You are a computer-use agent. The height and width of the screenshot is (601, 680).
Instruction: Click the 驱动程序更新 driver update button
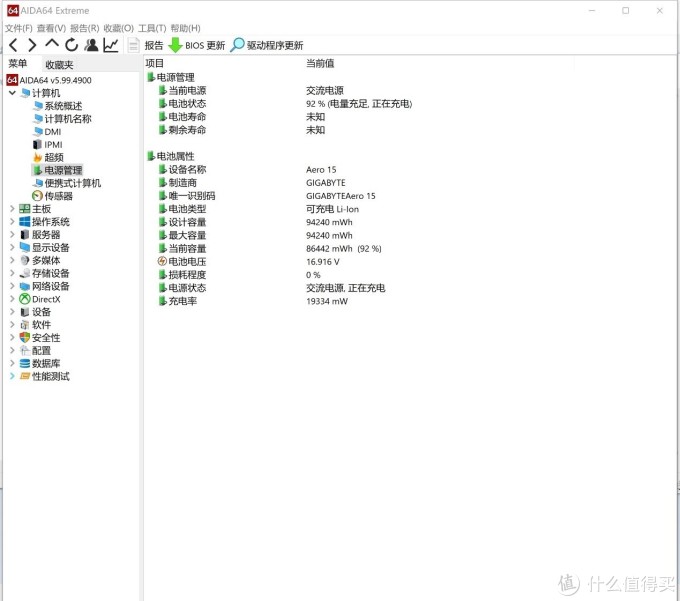click(x=267, y=45)
